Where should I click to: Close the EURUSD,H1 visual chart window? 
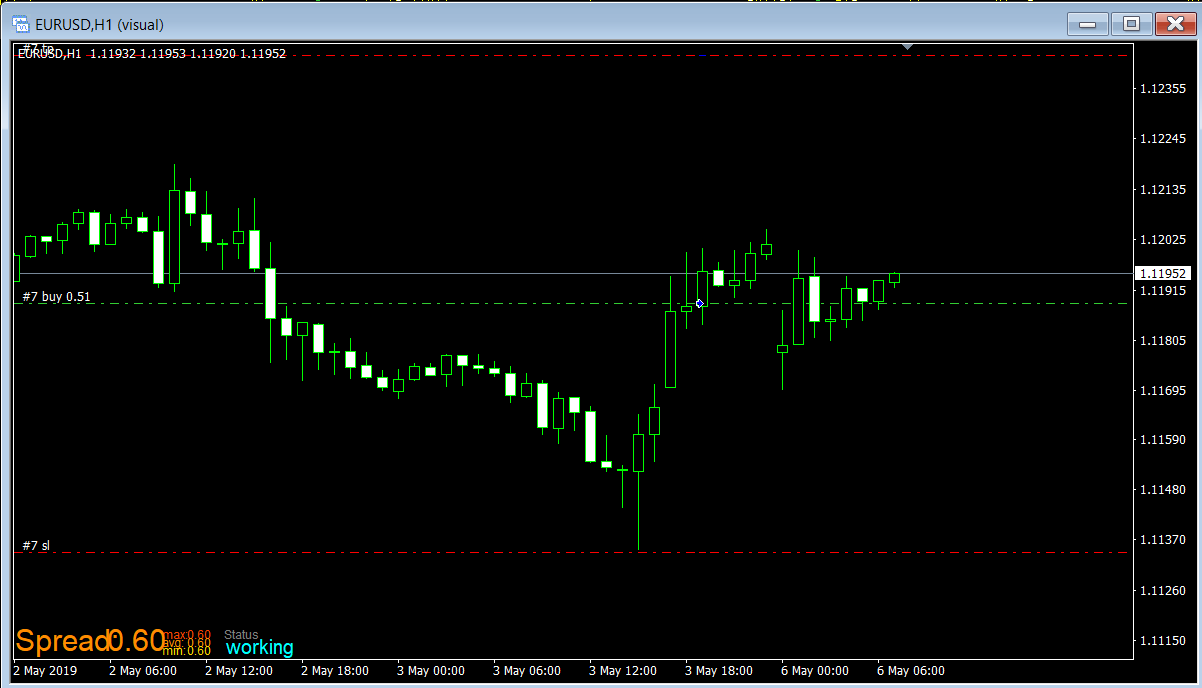click(1176, 24)
